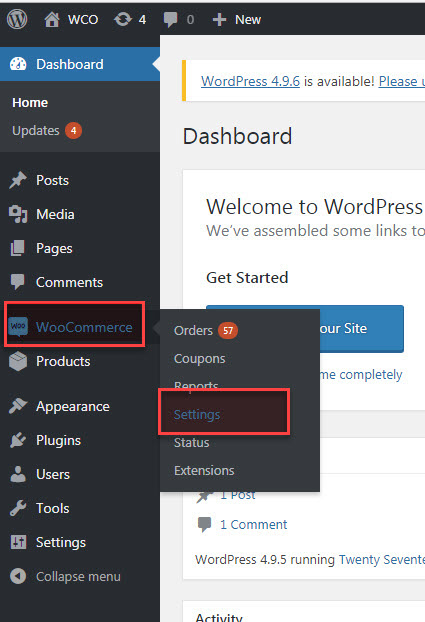
Task: Click the WCO site name text
Action: (83, 19)
